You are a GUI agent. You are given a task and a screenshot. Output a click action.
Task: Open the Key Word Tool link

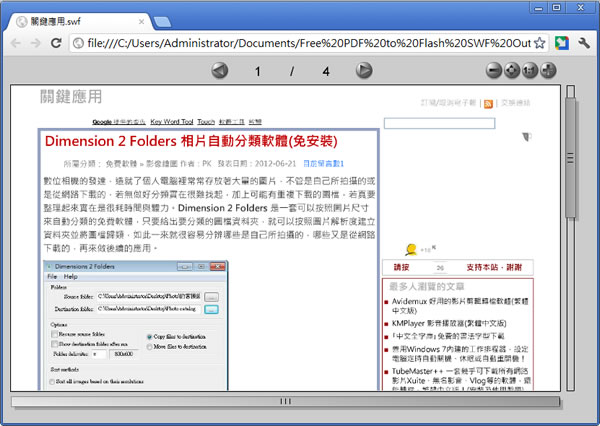click(x=172, y=122)
